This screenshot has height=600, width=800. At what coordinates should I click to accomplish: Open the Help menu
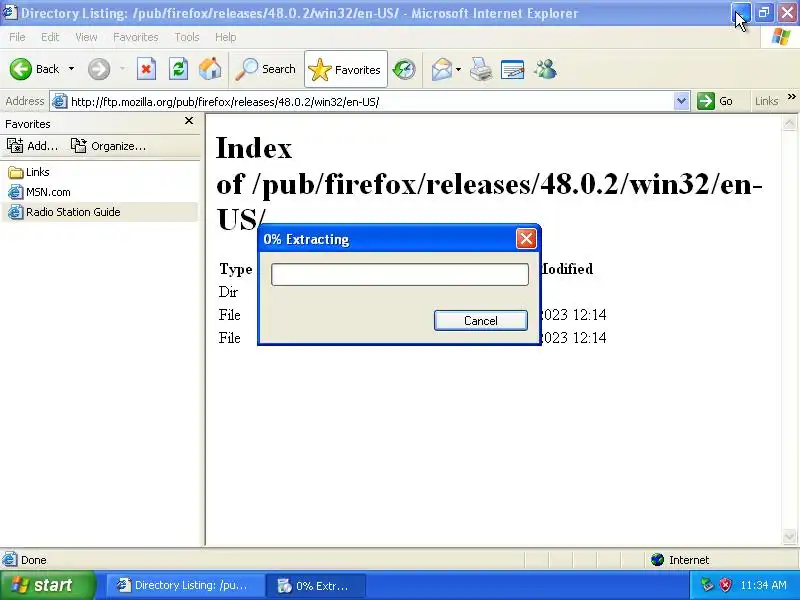(x=225, y=37)
